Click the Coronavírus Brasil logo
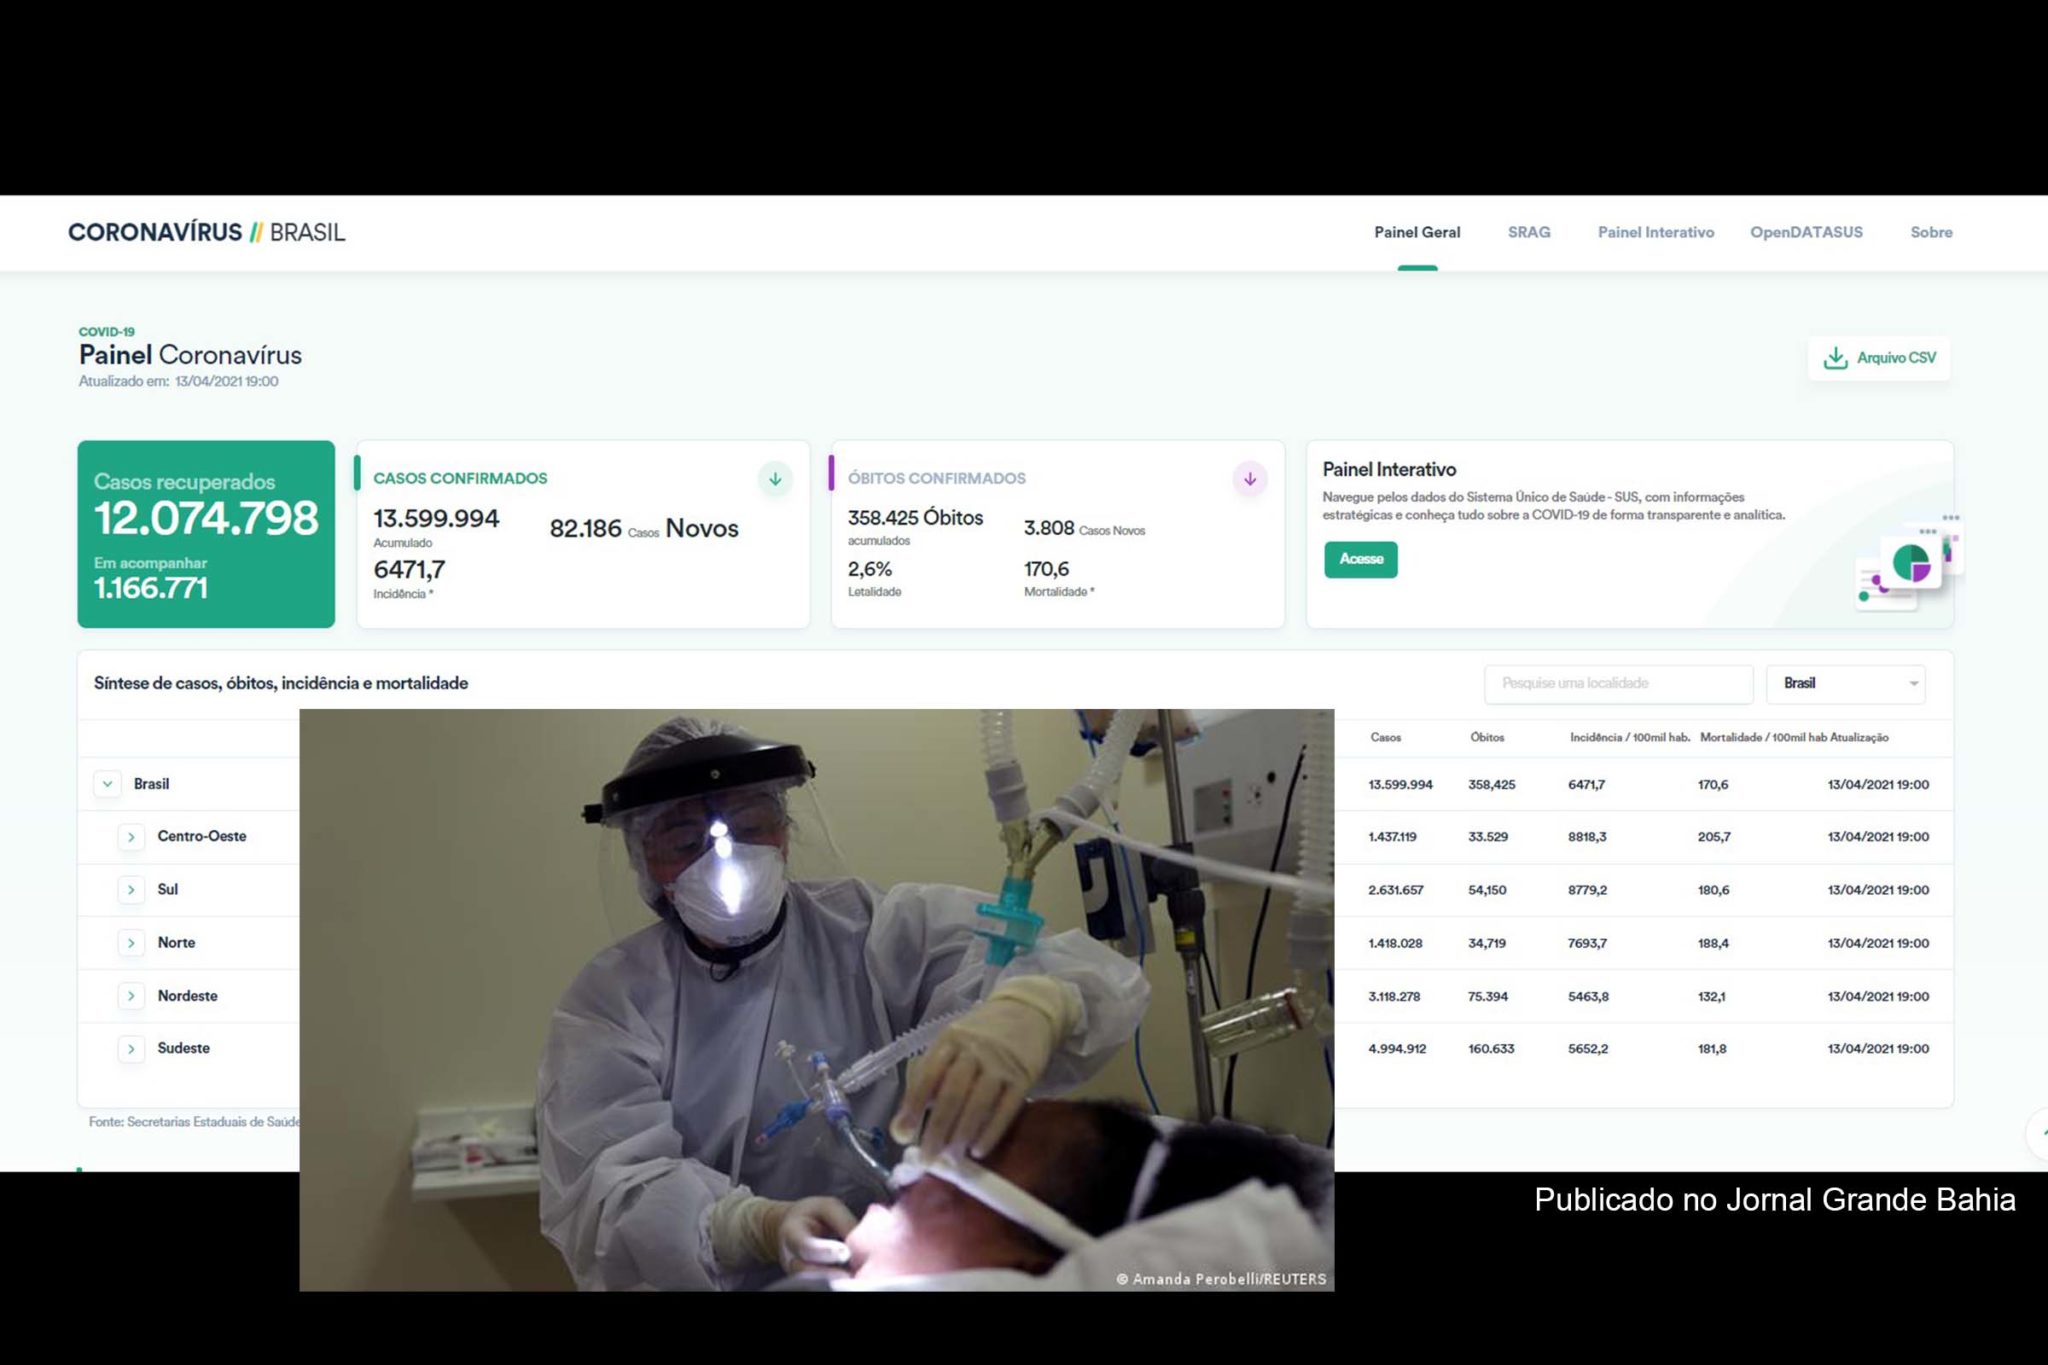 click(206, 232)
